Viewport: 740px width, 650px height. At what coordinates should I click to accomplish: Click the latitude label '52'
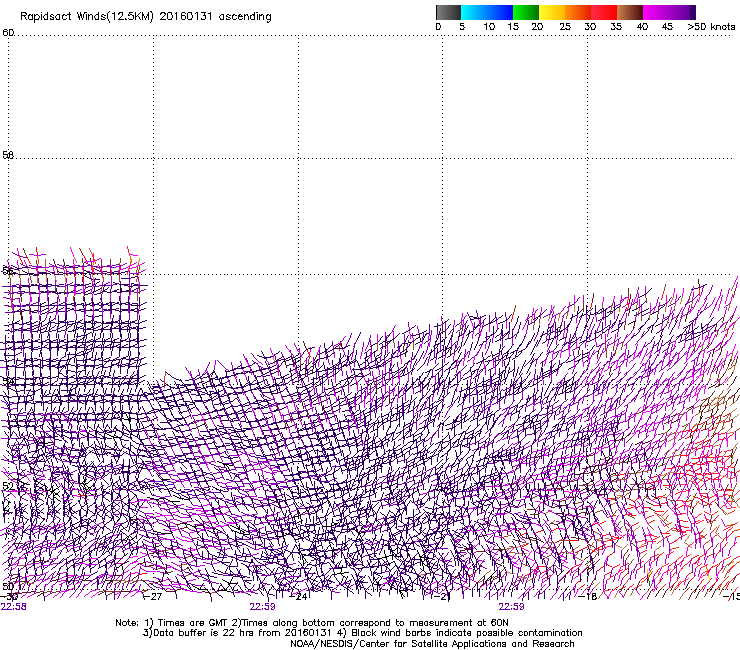point(8,486)
